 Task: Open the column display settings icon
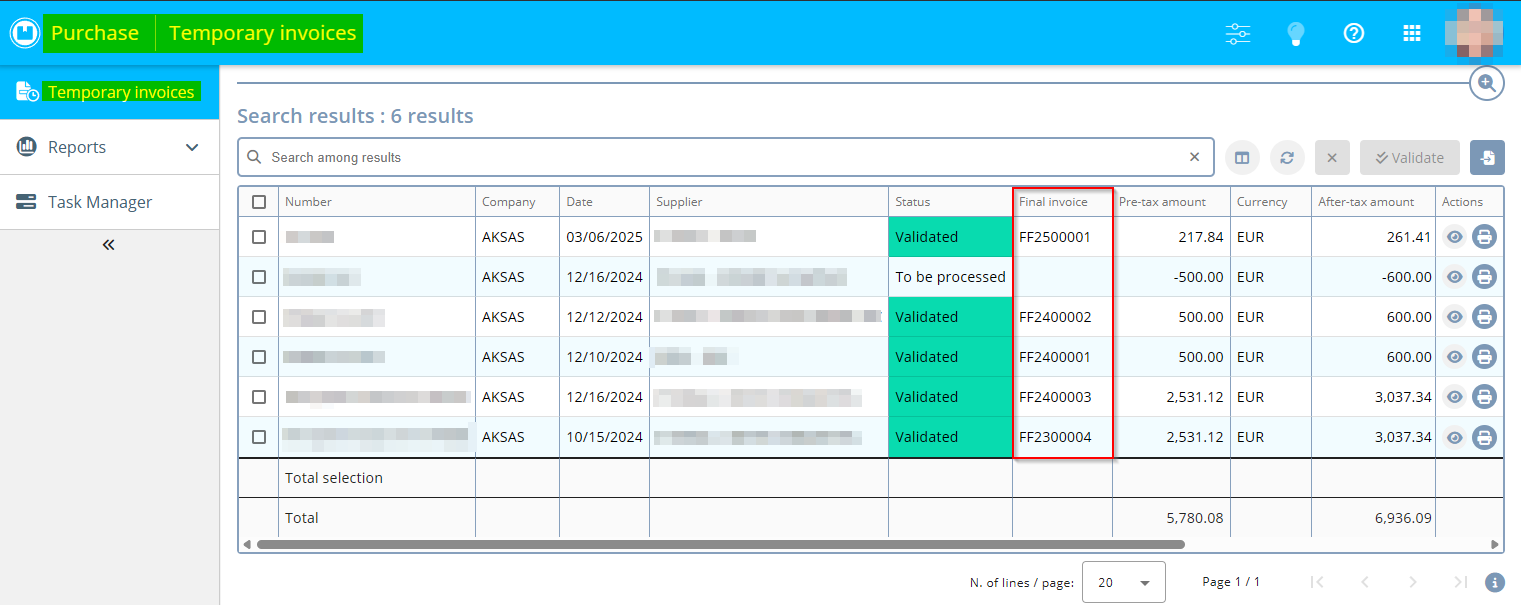(1242, 158)
